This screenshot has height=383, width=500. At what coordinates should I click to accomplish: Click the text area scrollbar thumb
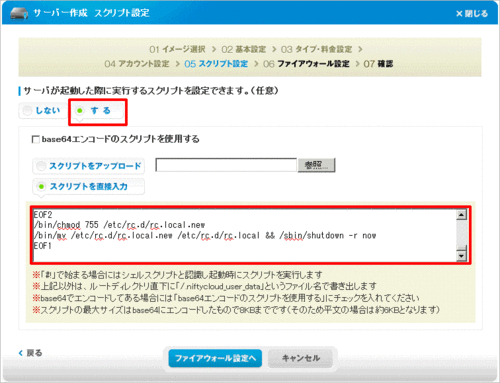pyautogui.click(x=461, y=248)
